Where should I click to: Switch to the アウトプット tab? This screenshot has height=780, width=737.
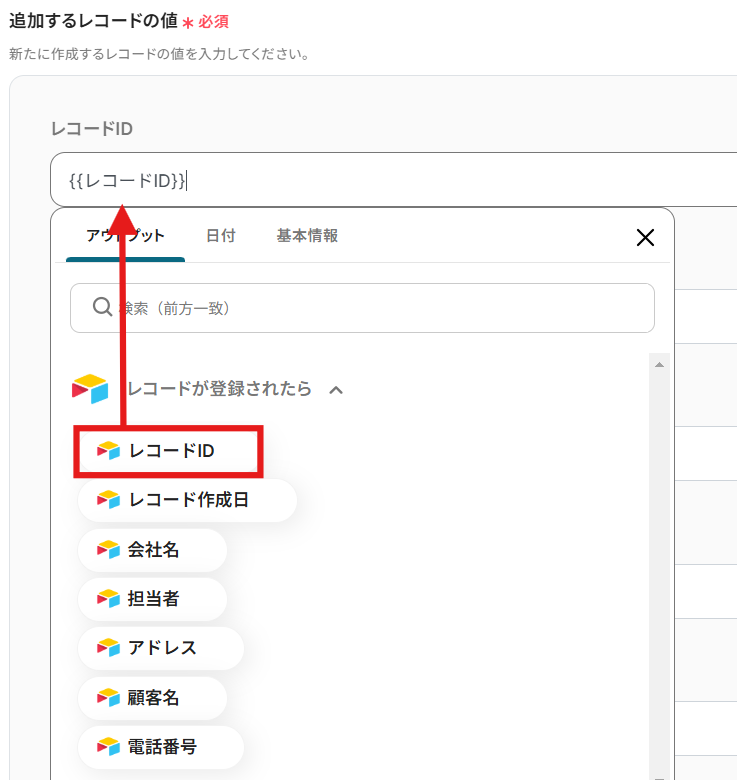pos(125,236)
